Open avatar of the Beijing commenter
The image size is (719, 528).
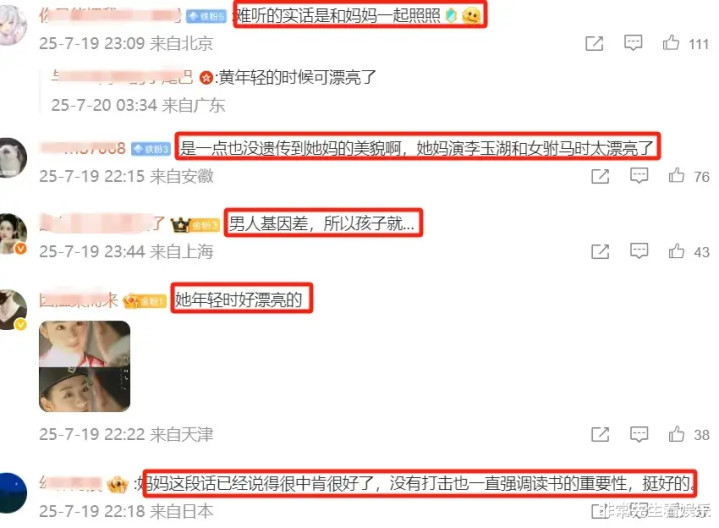[x=13, y=25]
